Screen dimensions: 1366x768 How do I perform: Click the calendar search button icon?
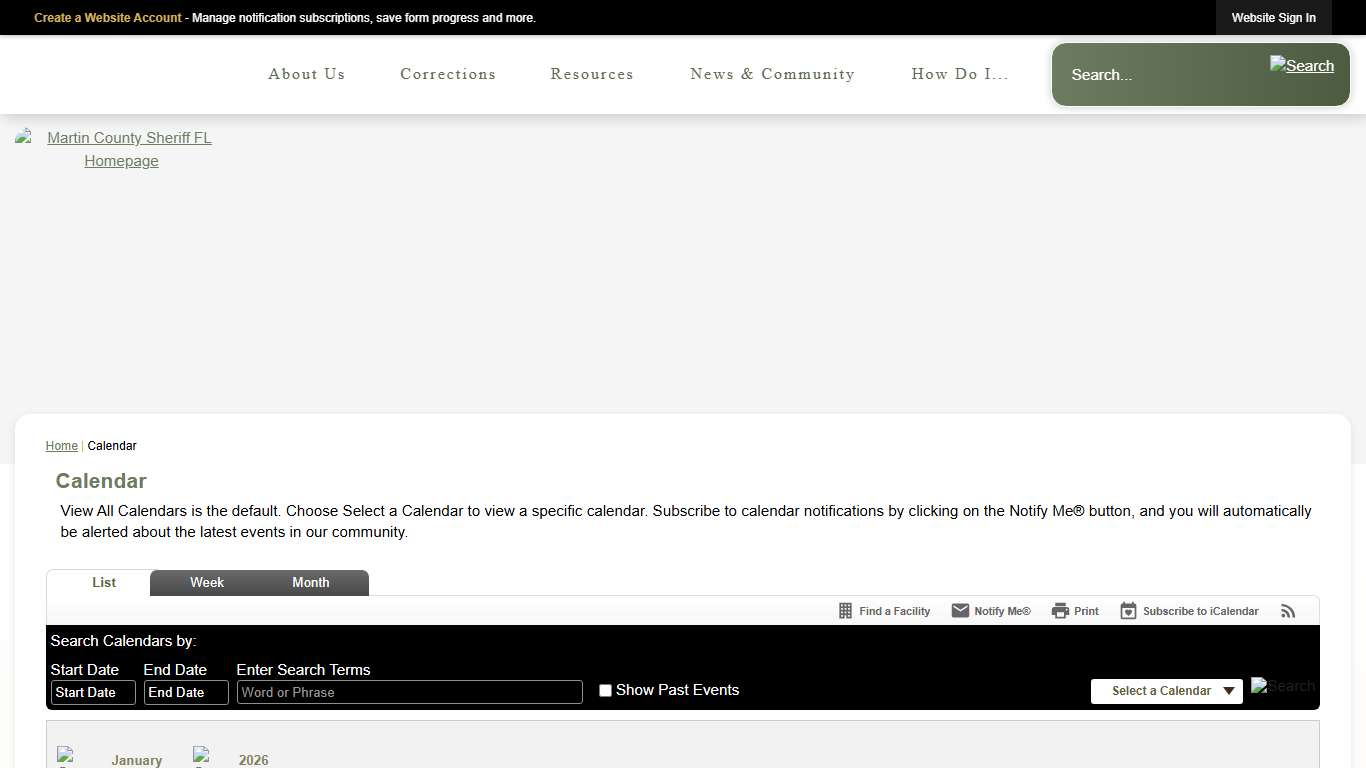tap(1282, 687)
